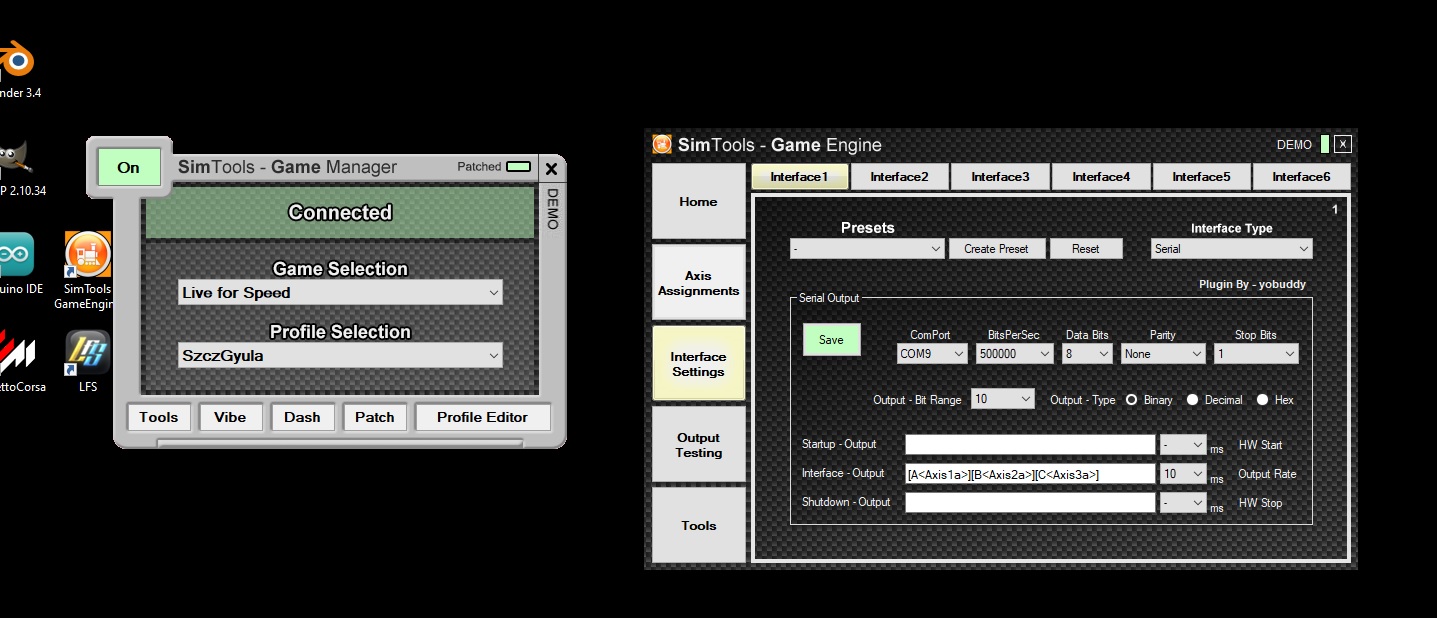Open the Data Bits dropdown
The image size is (1437, 630).
pos(1087,354)
